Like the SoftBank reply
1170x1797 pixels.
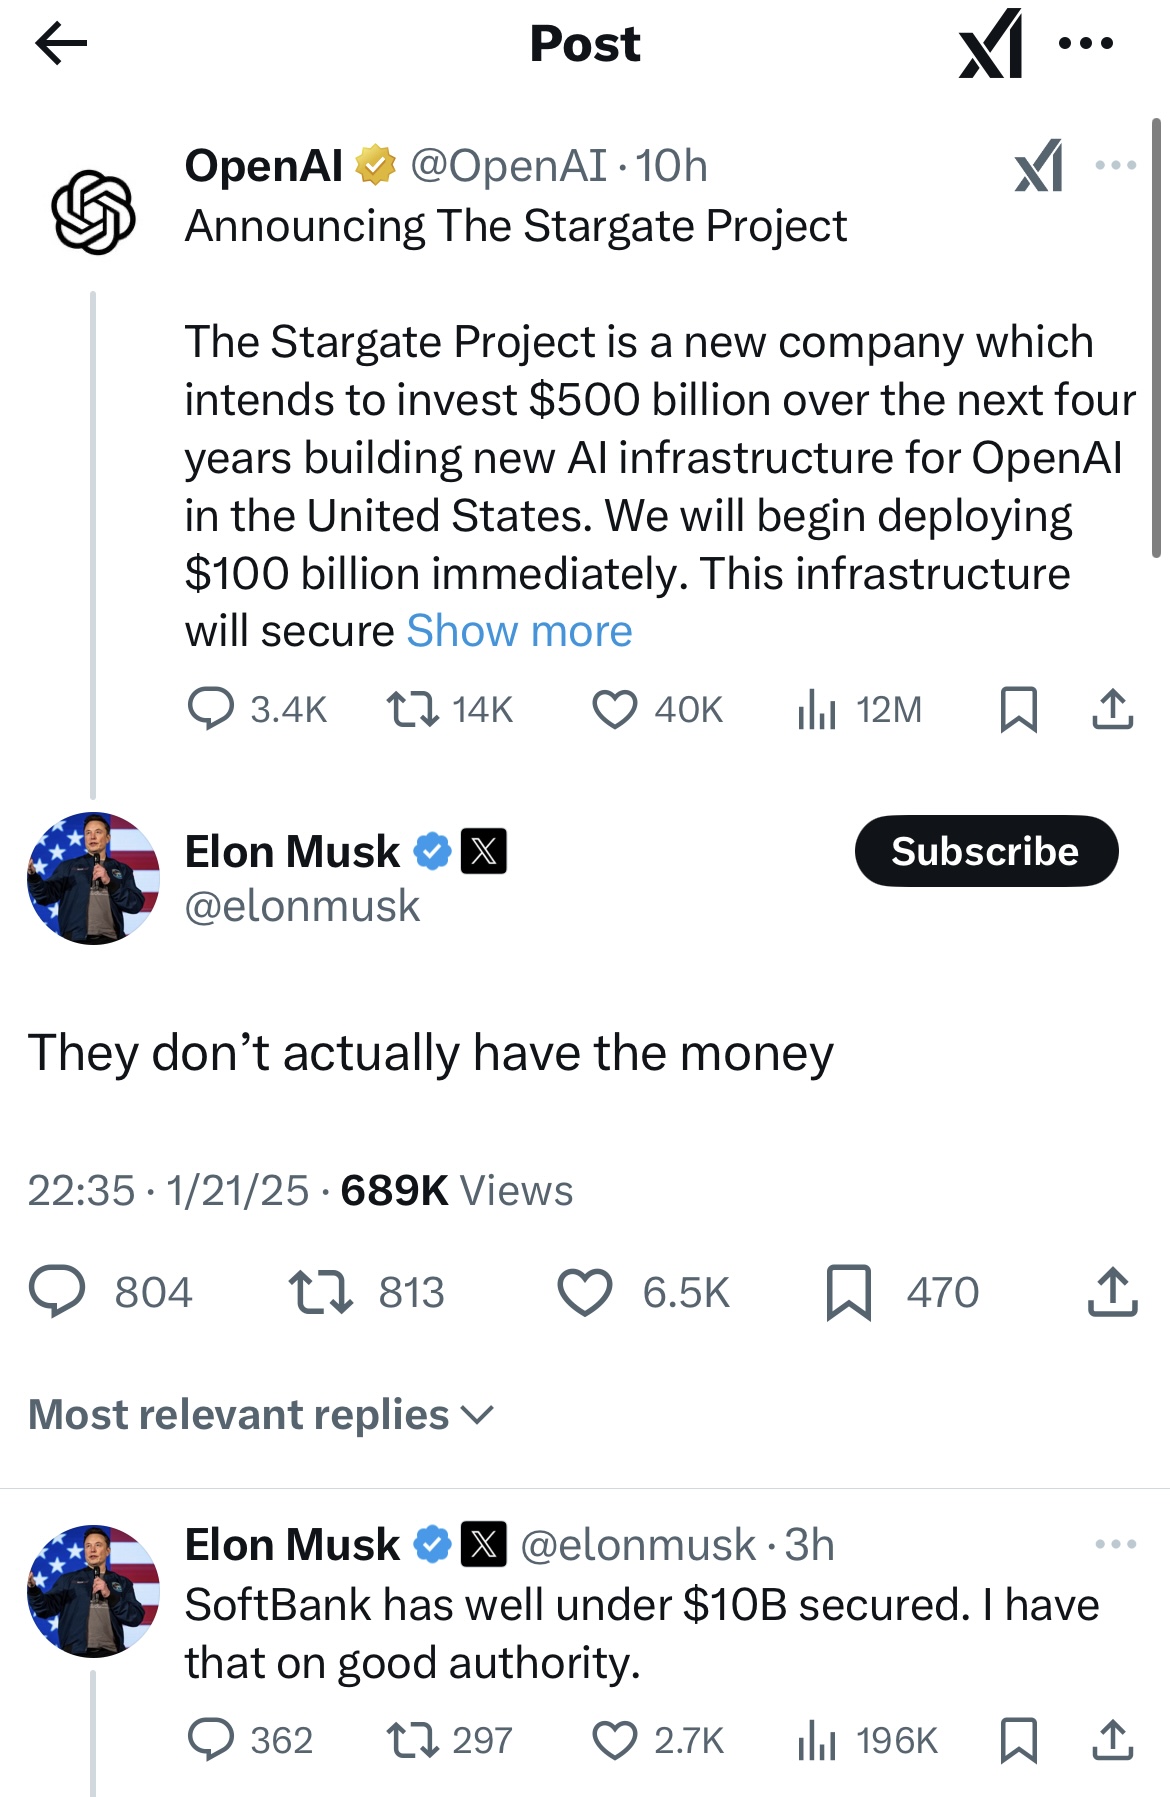(614, 1741)
